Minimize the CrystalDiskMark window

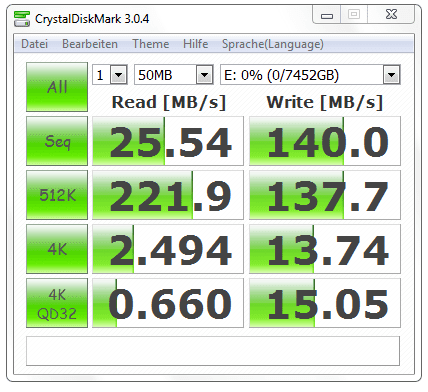tap(327, 15)
